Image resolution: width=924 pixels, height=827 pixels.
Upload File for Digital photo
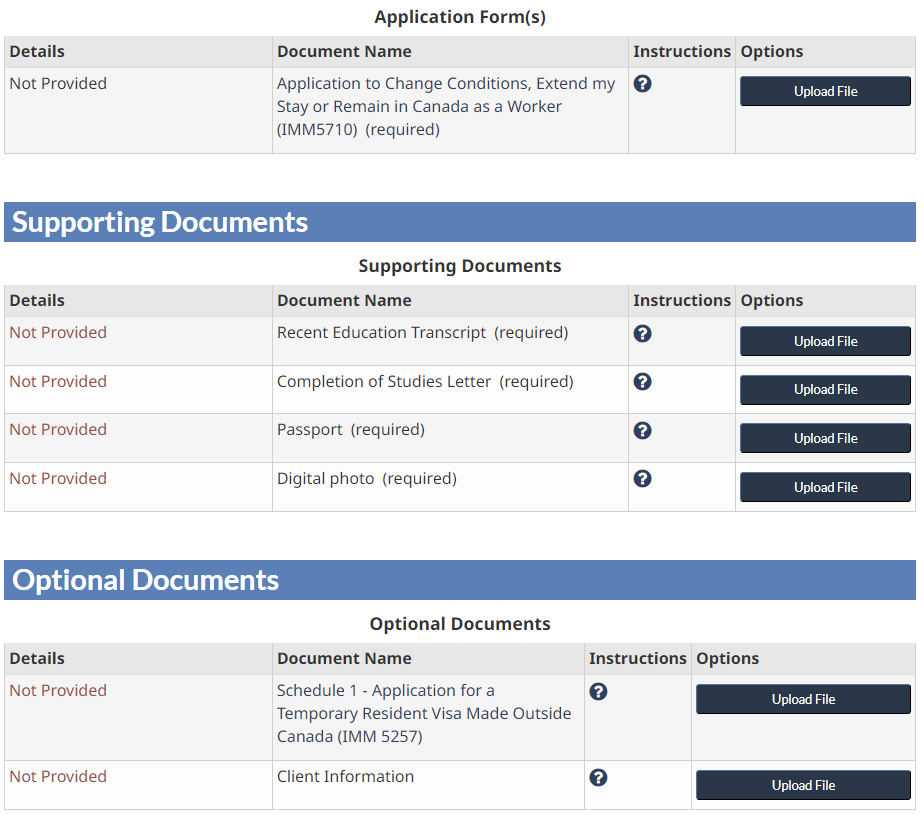(x=825, y=487)
